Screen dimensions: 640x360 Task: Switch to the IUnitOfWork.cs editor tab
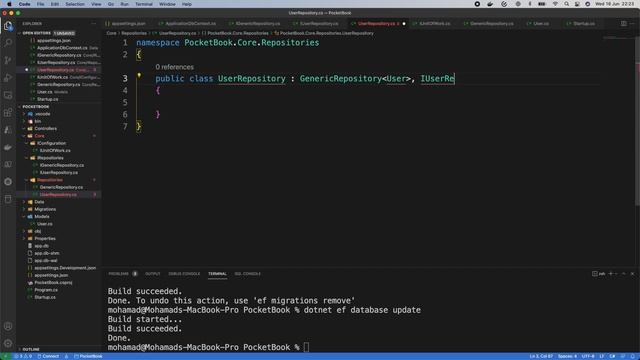[435, 24]
